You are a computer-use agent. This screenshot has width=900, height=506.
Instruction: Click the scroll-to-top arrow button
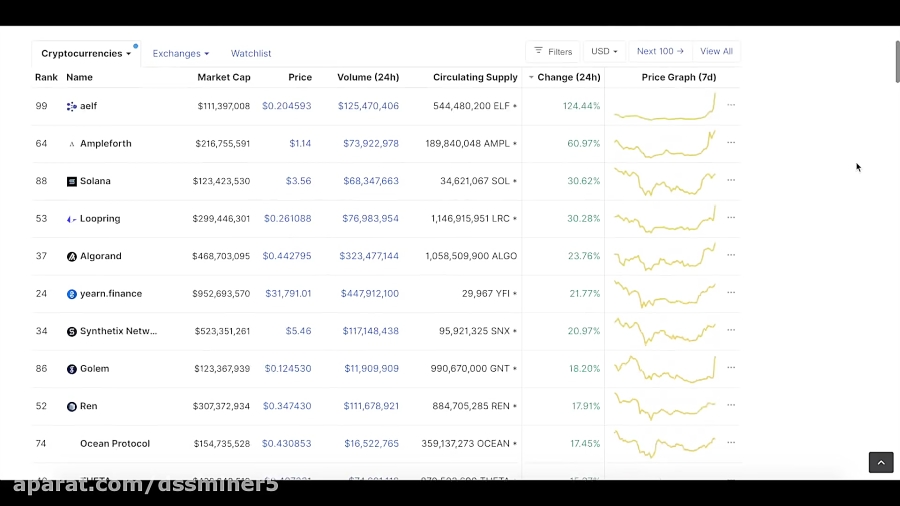point(881,462)
